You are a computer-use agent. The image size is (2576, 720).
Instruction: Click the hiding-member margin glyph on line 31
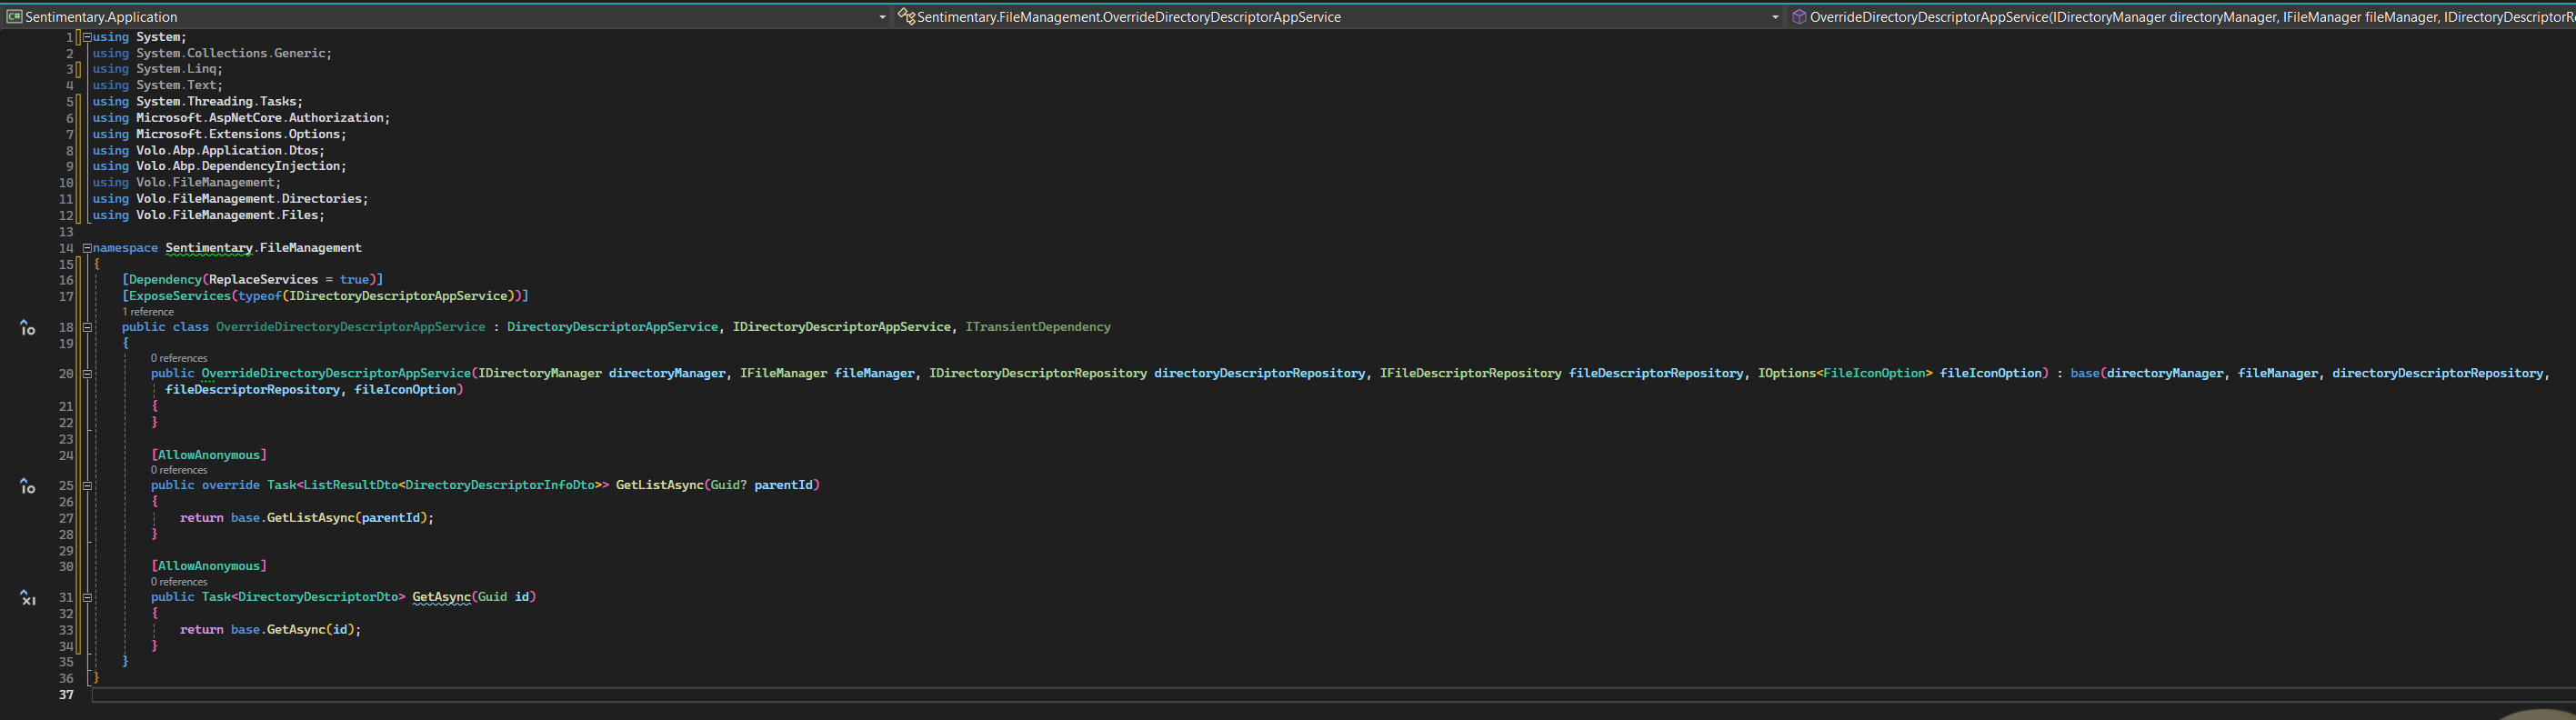(x=28, y=598)
